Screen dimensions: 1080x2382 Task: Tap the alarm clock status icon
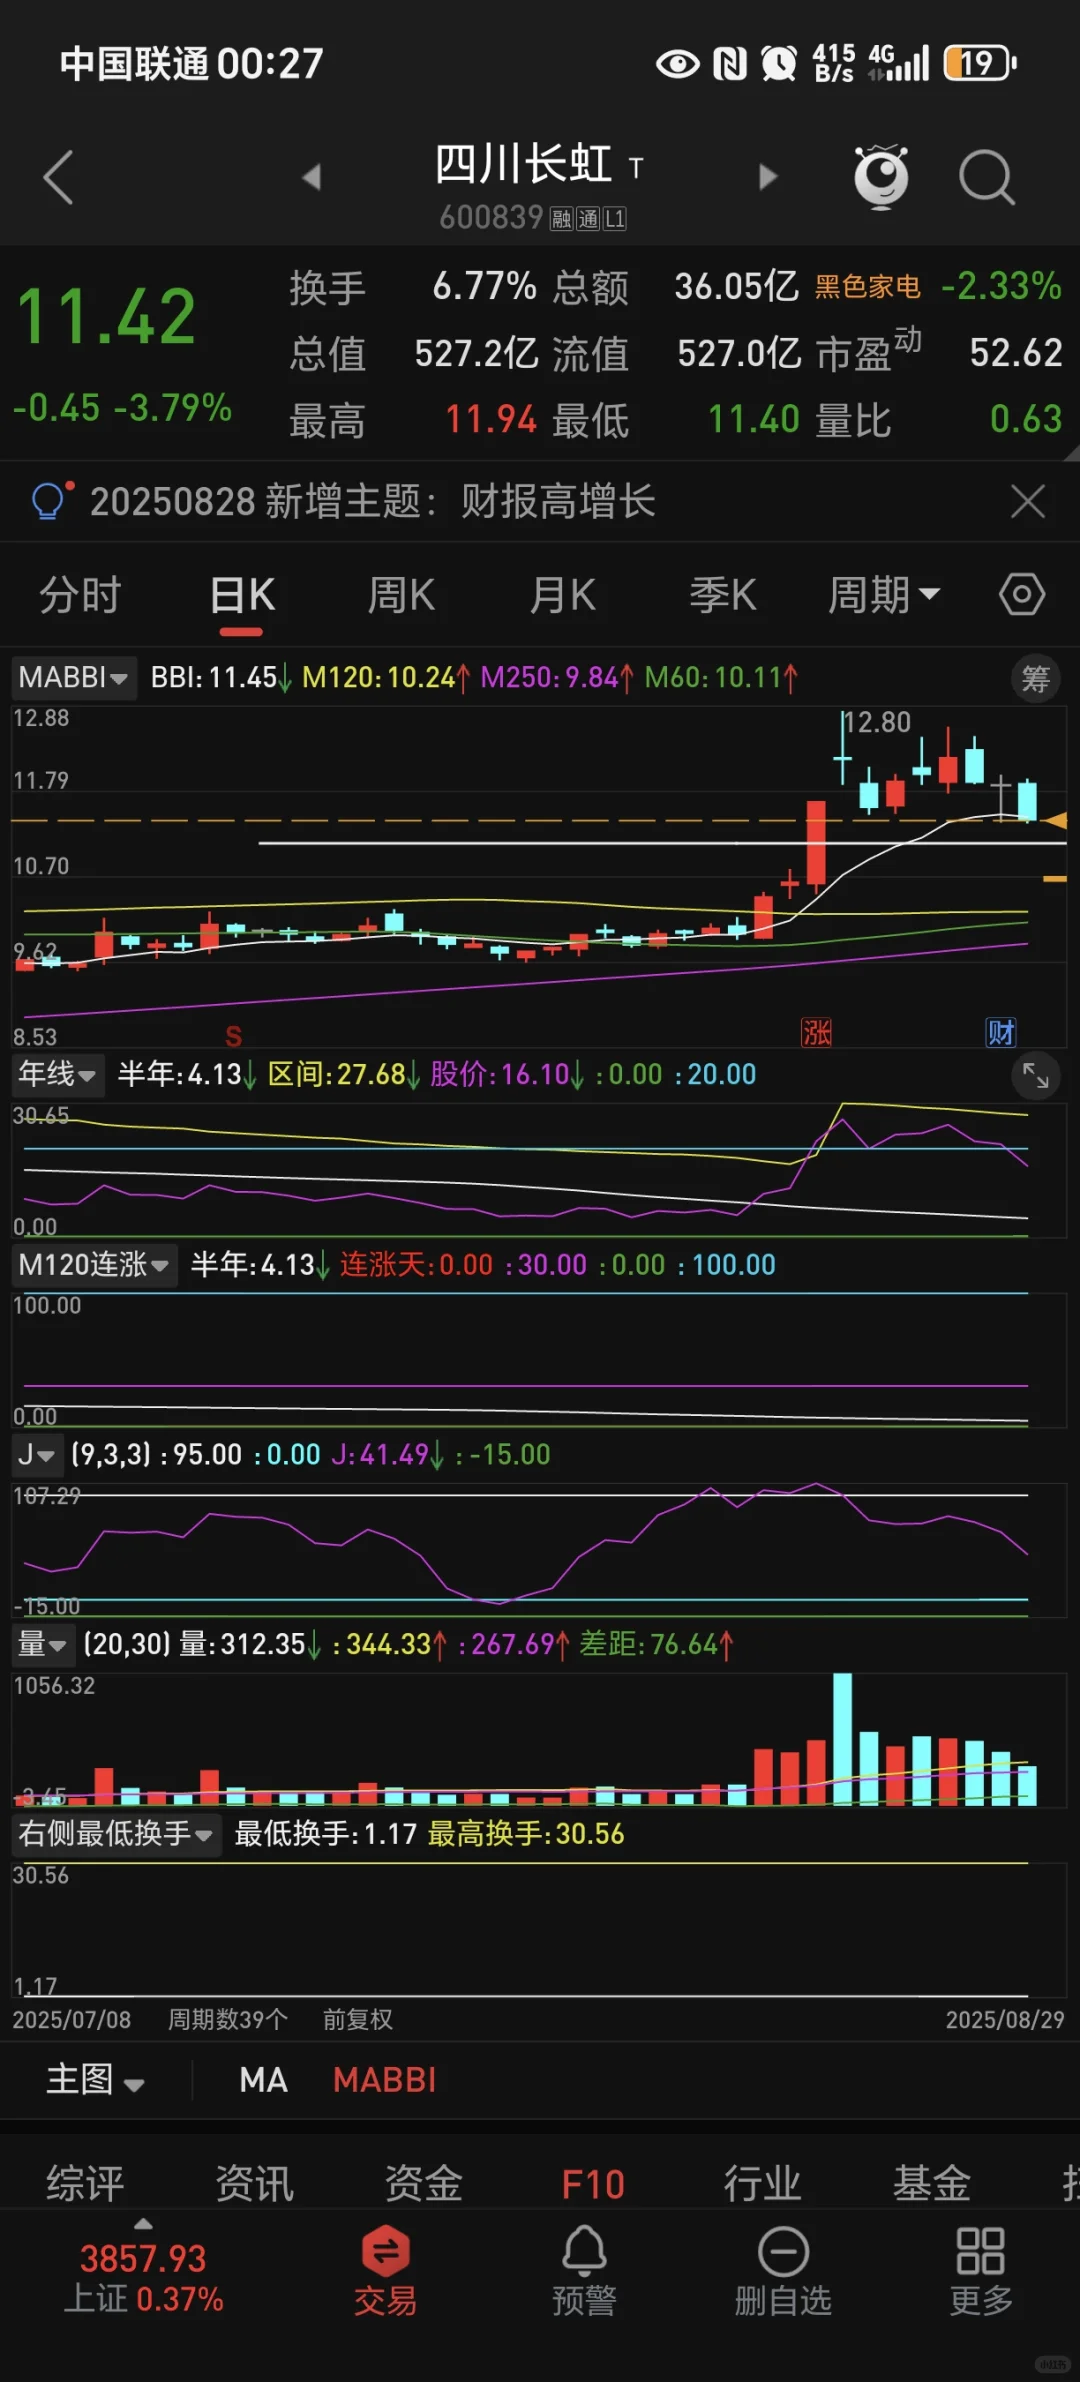pyautogui.click(x=779, y=64)
